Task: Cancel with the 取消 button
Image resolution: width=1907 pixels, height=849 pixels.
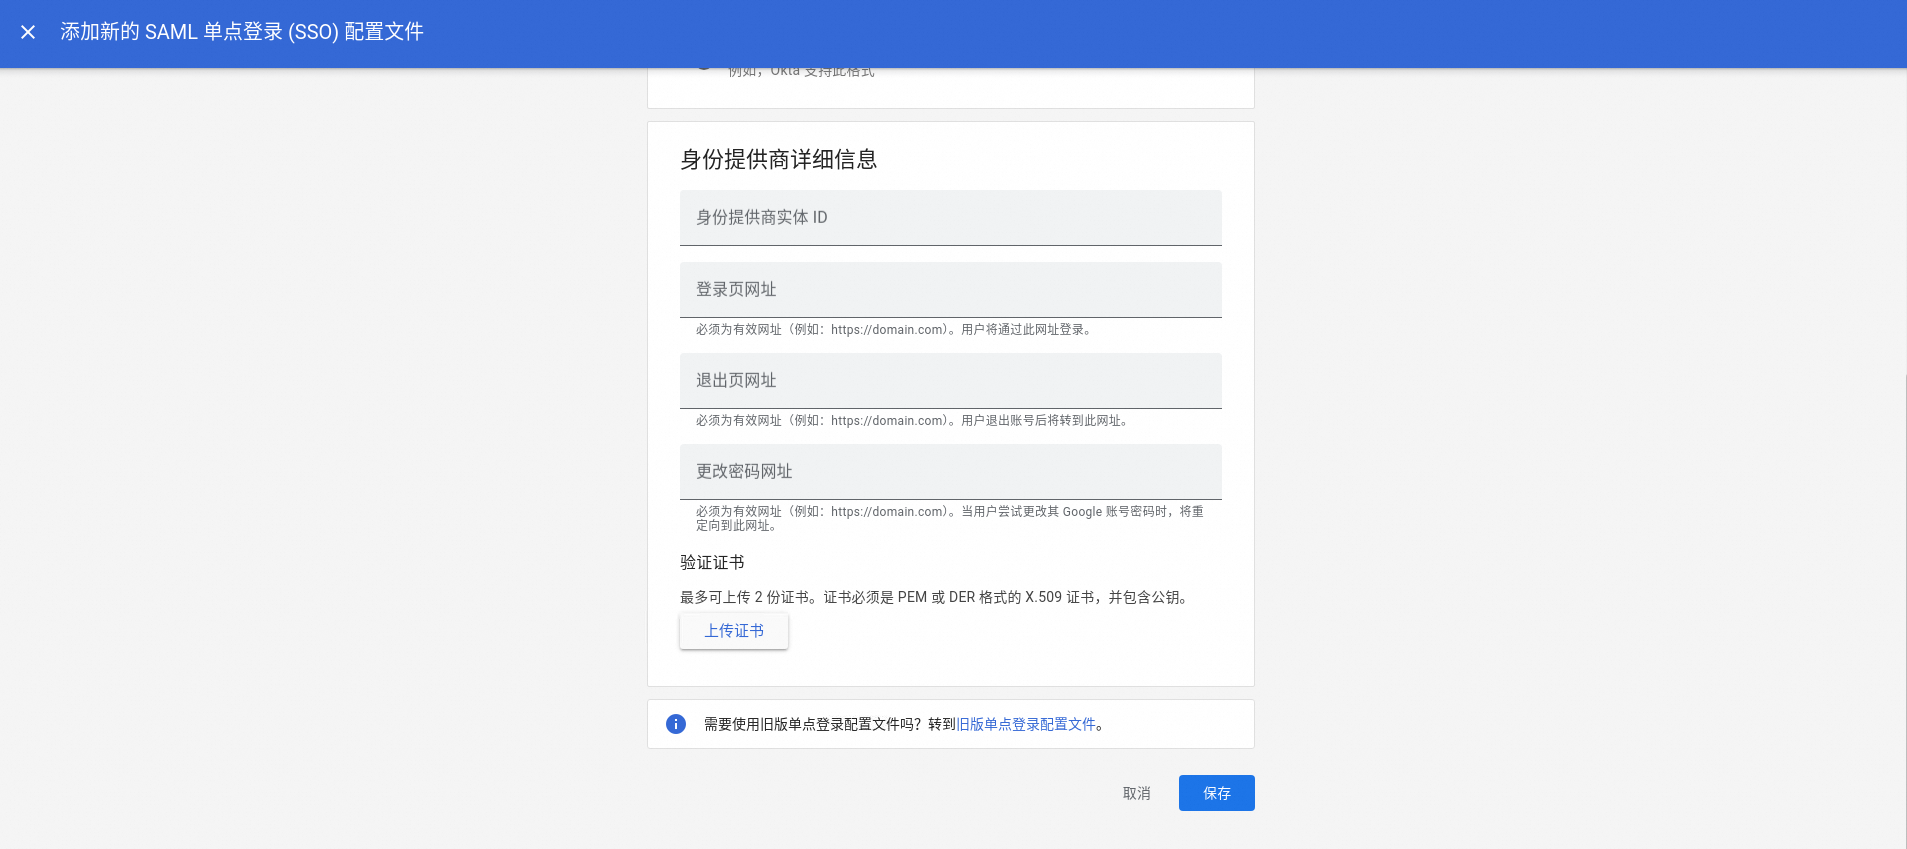Action: click(x=1137, y=793)
